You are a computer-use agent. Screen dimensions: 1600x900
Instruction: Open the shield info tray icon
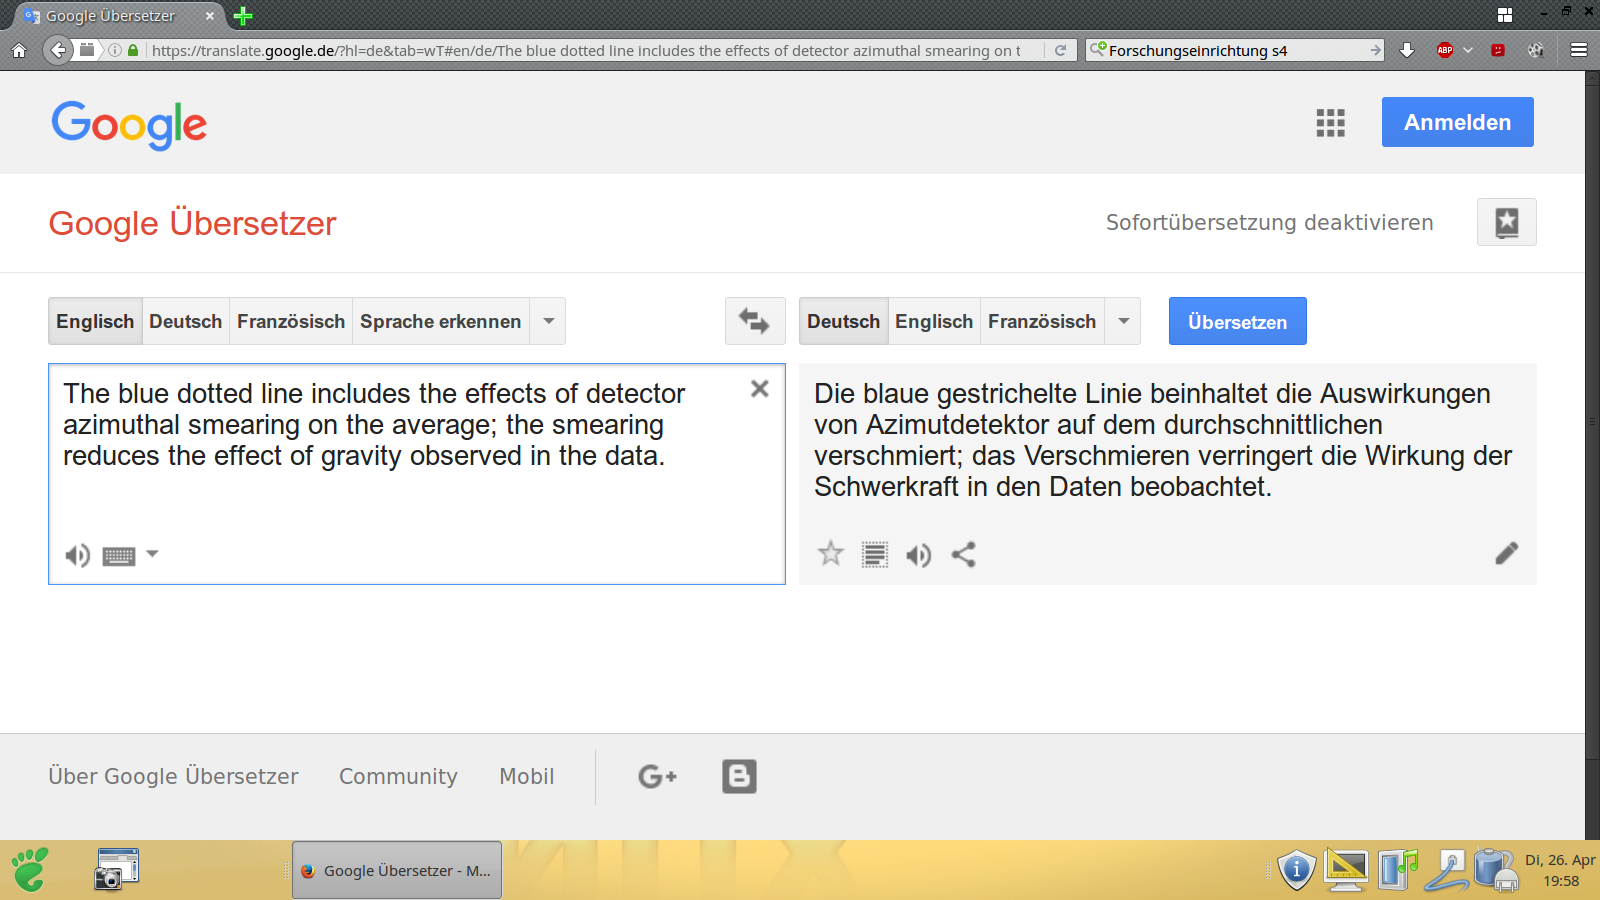tap(1297, 869)
